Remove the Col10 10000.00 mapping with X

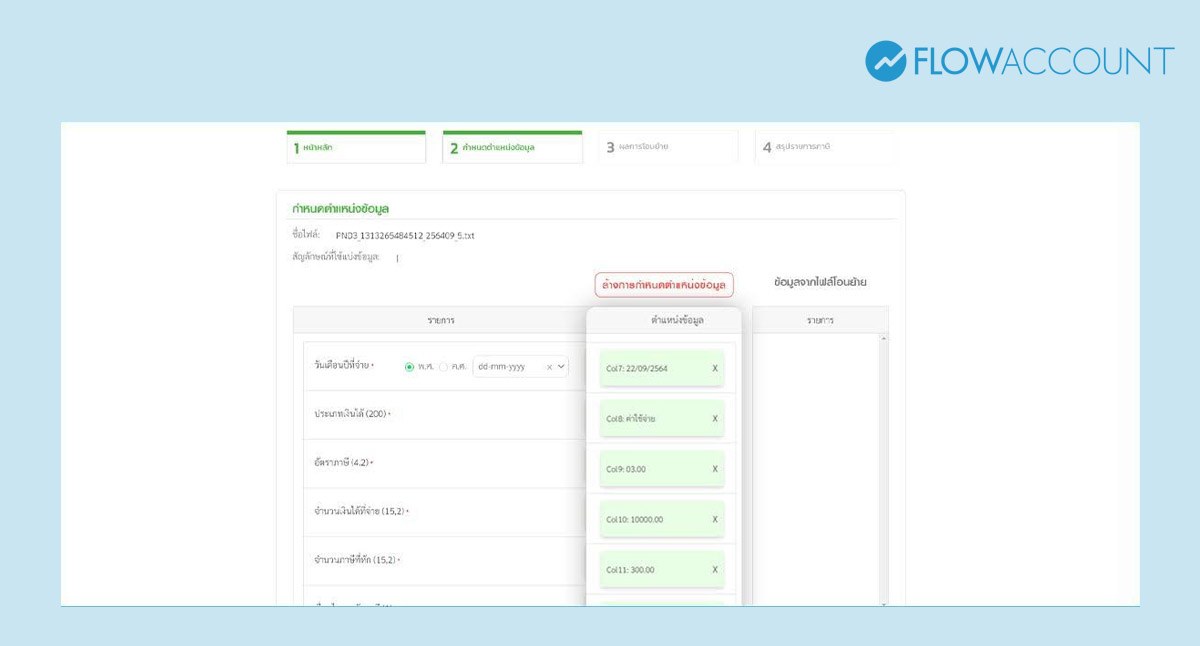(x=714, y=519)
